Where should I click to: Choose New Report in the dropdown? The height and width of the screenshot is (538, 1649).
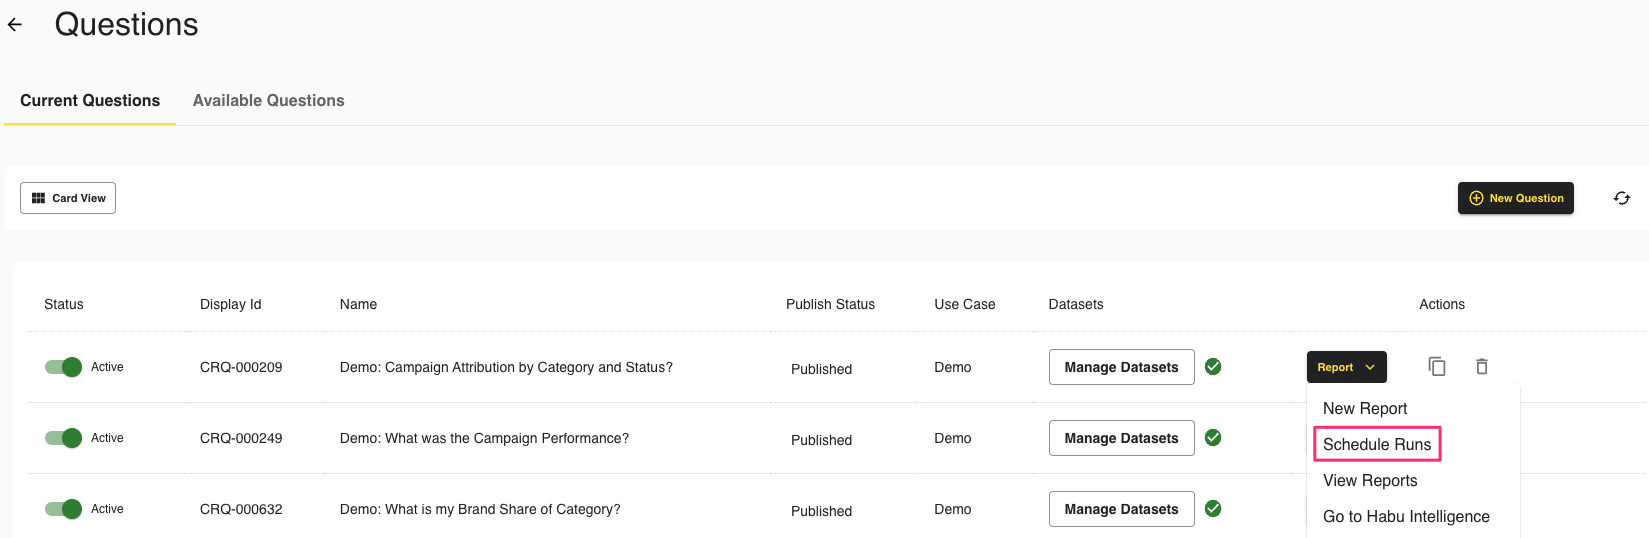pyautogui.click(x=1364, y=408)
